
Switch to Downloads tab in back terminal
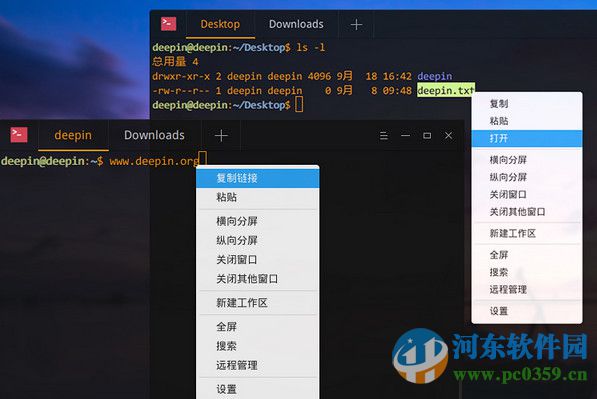pos(296,24)
